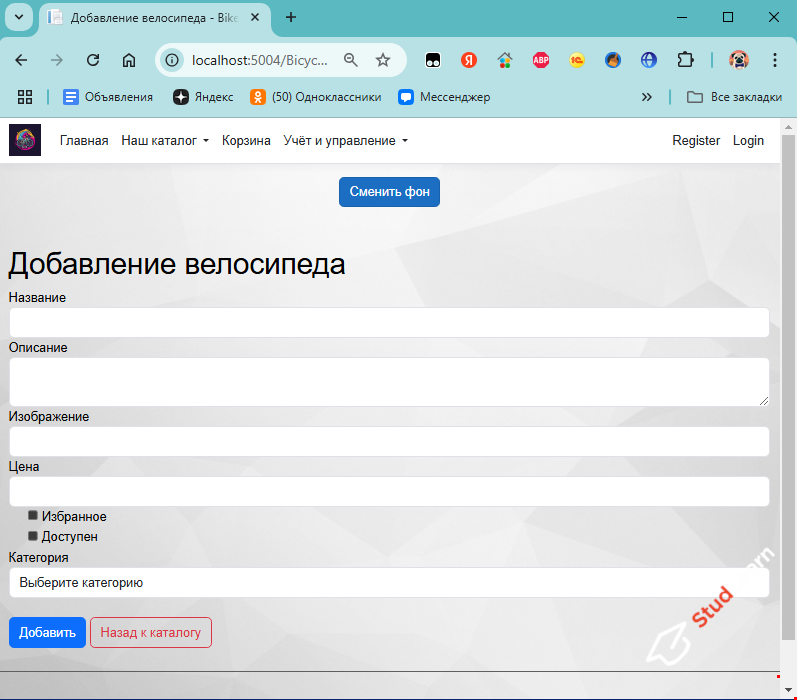
Task: Open the AdBlock Plus (ABP) extension
Action: click(541, 60)
